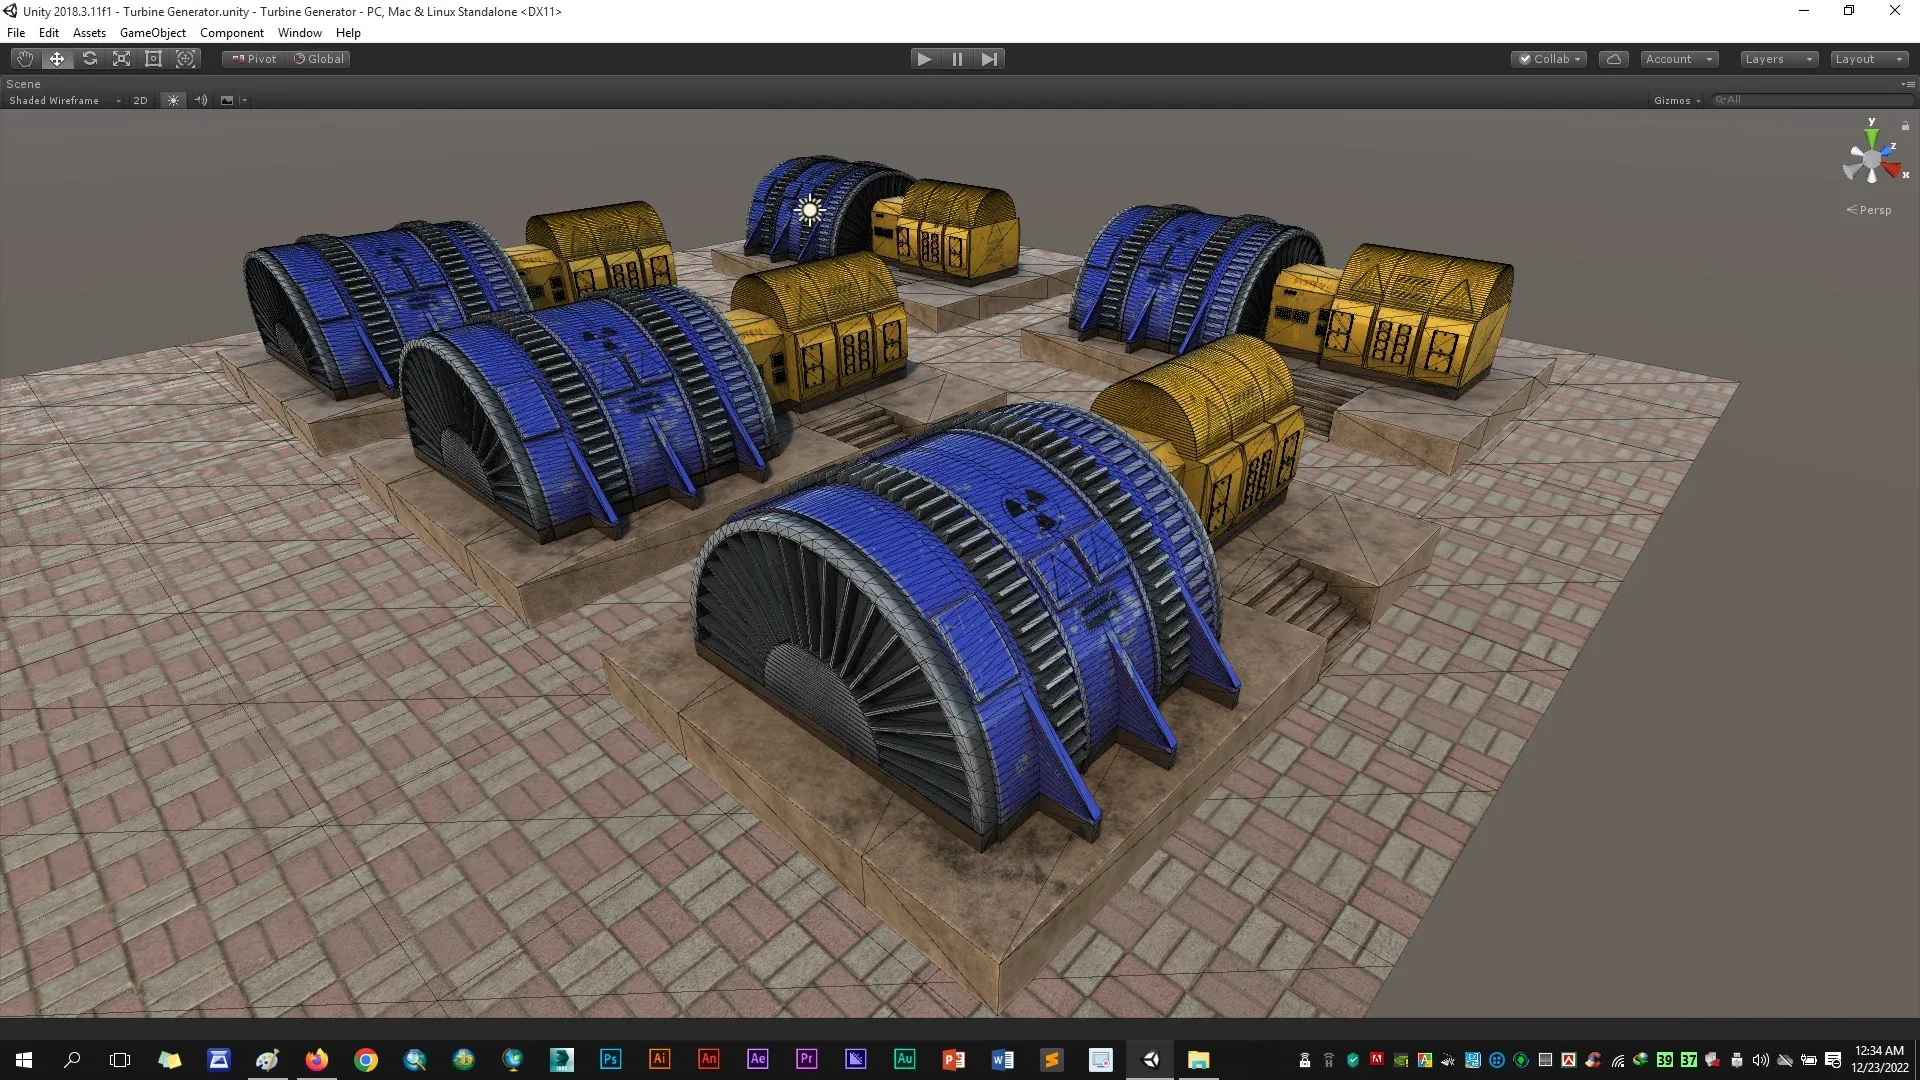
Task: Open the Account dropdown
Action: pyautogui.click(x=1679, y=59)
